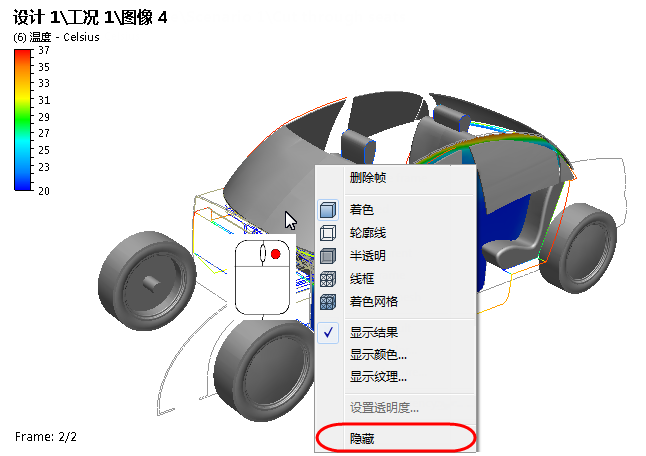Click the 轮廓线 outline cube icon

[x=328, y=233]
